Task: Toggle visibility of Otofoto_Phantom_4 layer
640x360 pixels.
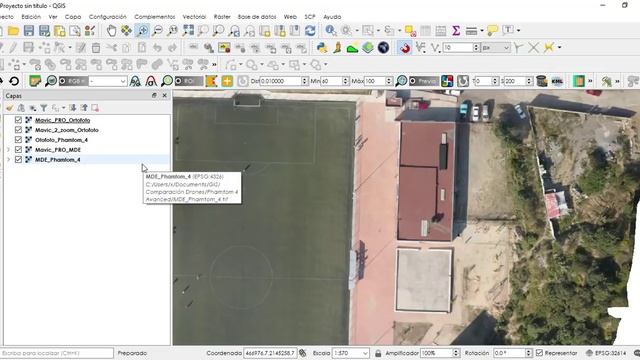Action: pos(18,140)
